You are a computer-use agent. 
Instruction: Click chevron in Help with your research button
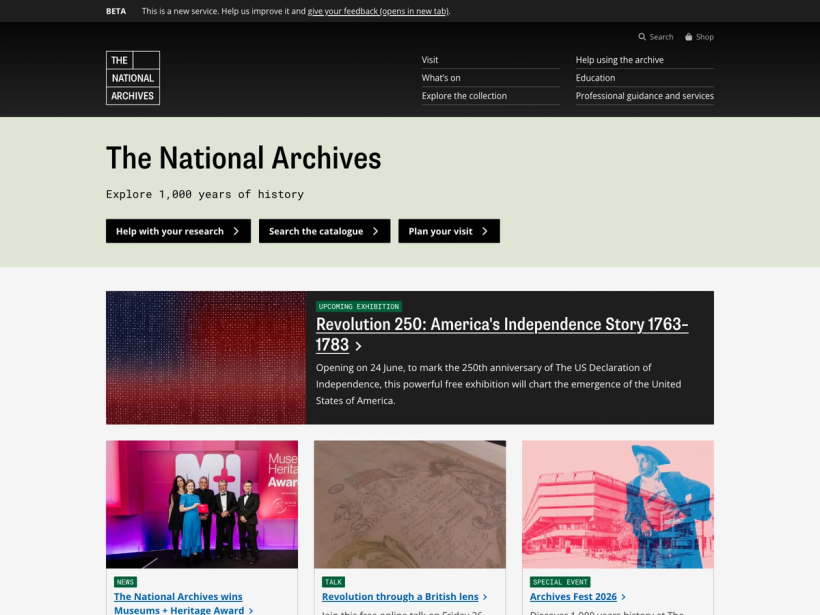point(236,231)
